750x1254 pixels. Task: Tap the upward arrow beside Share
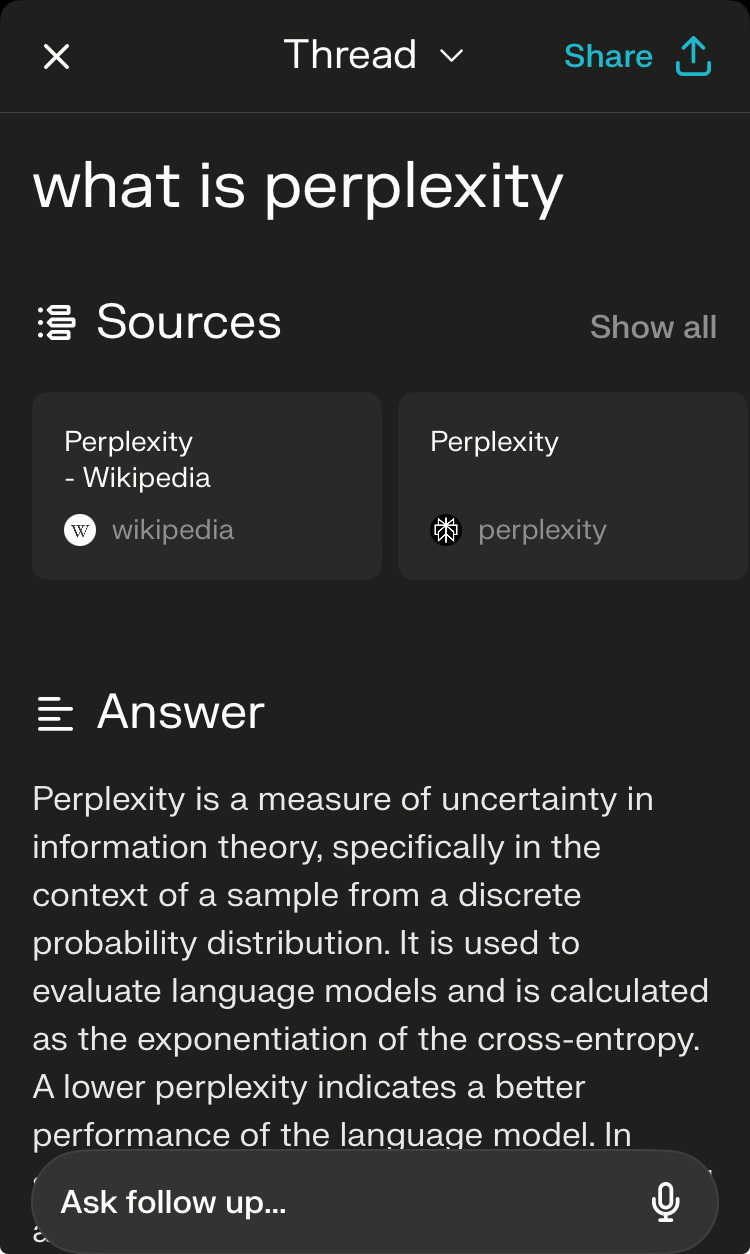(693, 56)
